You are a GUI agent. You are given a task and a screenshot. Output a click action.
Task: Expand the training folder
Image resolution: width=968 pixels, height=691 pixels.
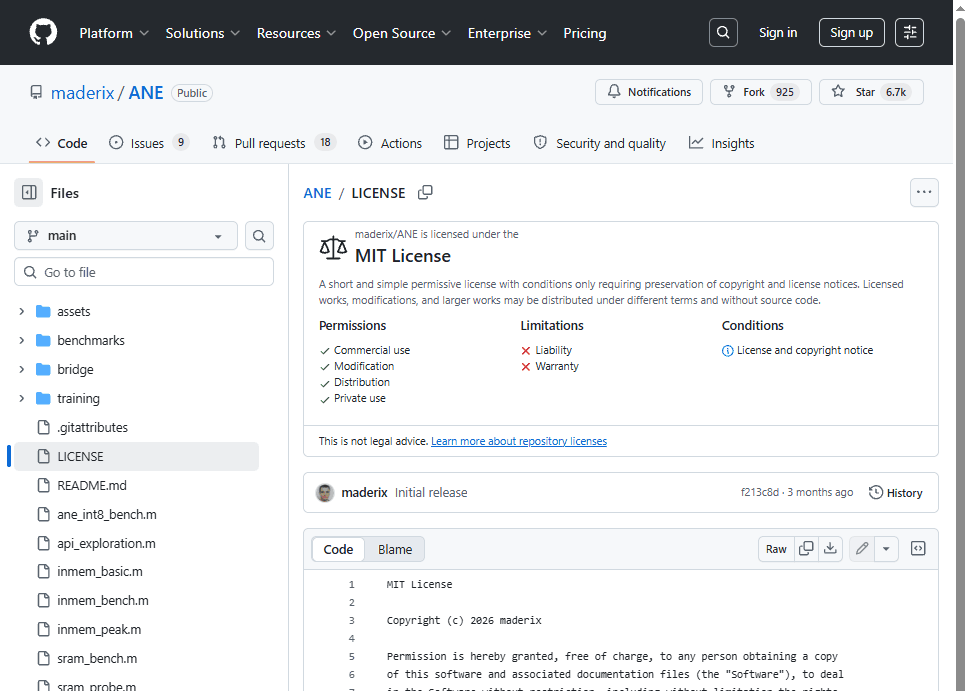(22, 398)
